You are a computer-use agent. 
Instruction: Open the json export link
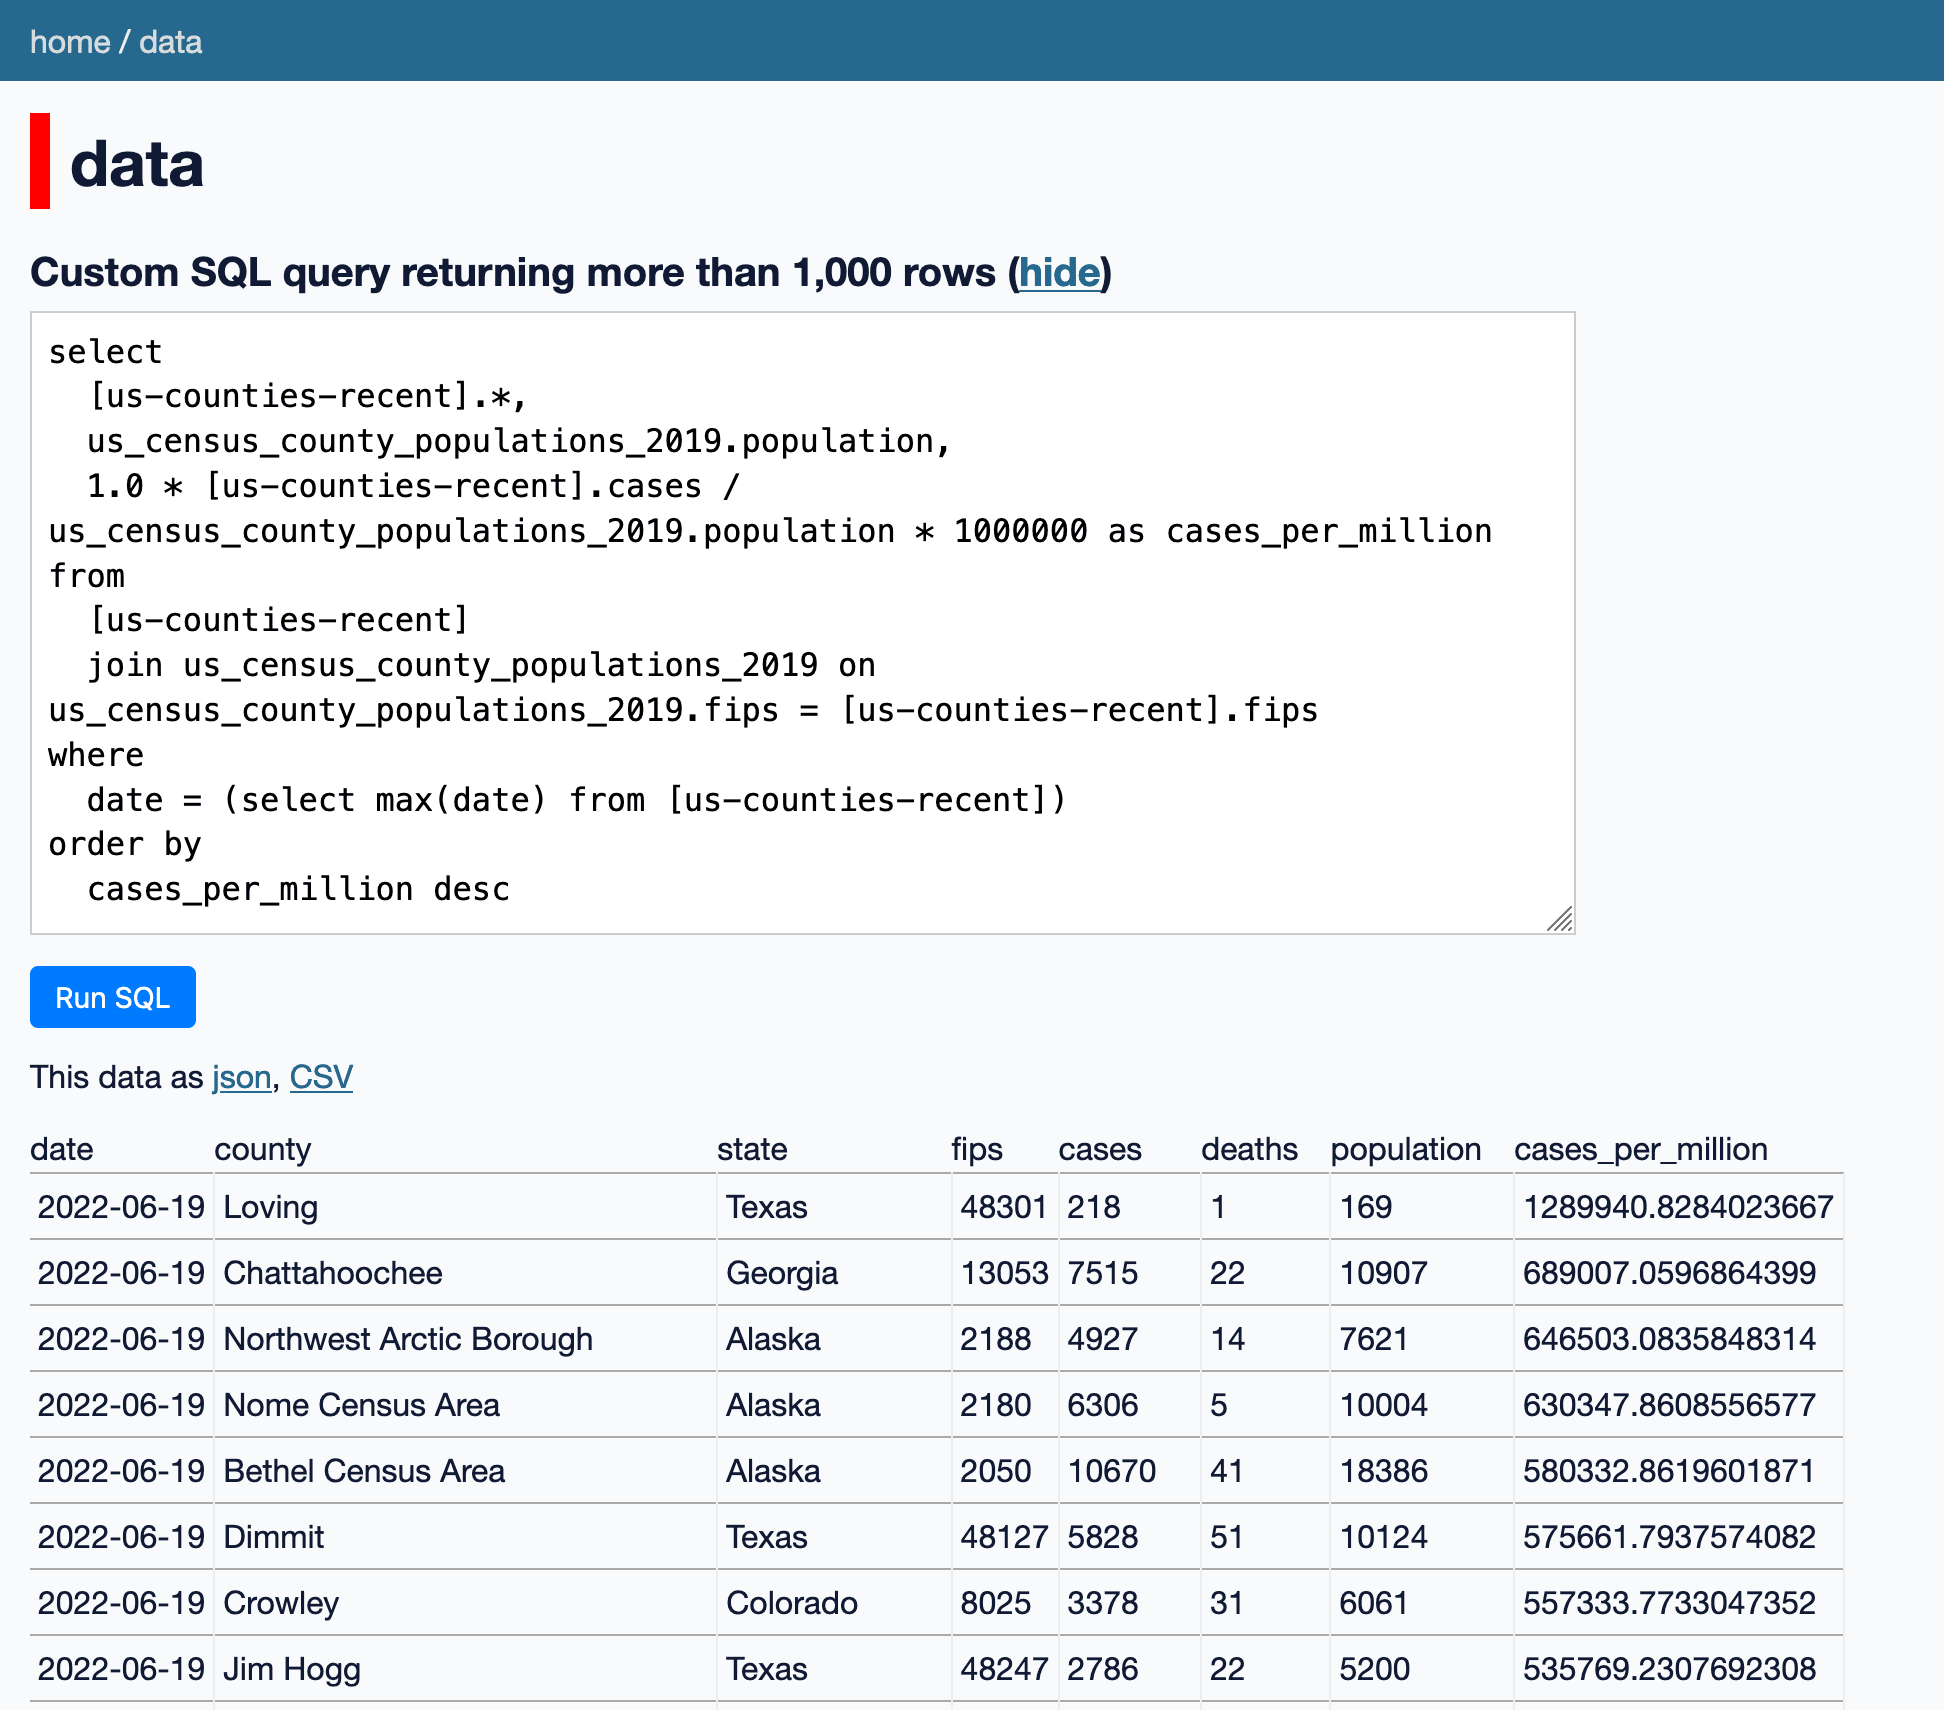point(241,1077)
